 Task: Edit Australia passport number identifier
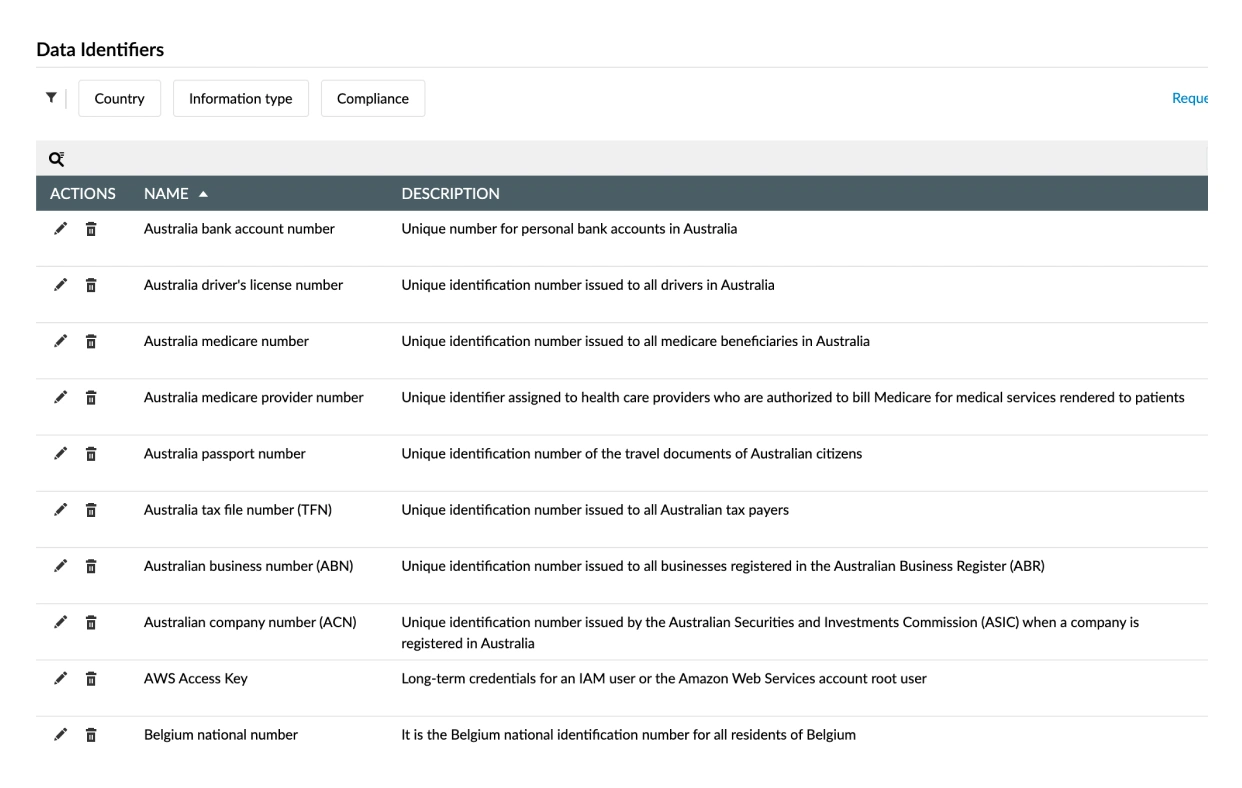click(x=61, y=454)
